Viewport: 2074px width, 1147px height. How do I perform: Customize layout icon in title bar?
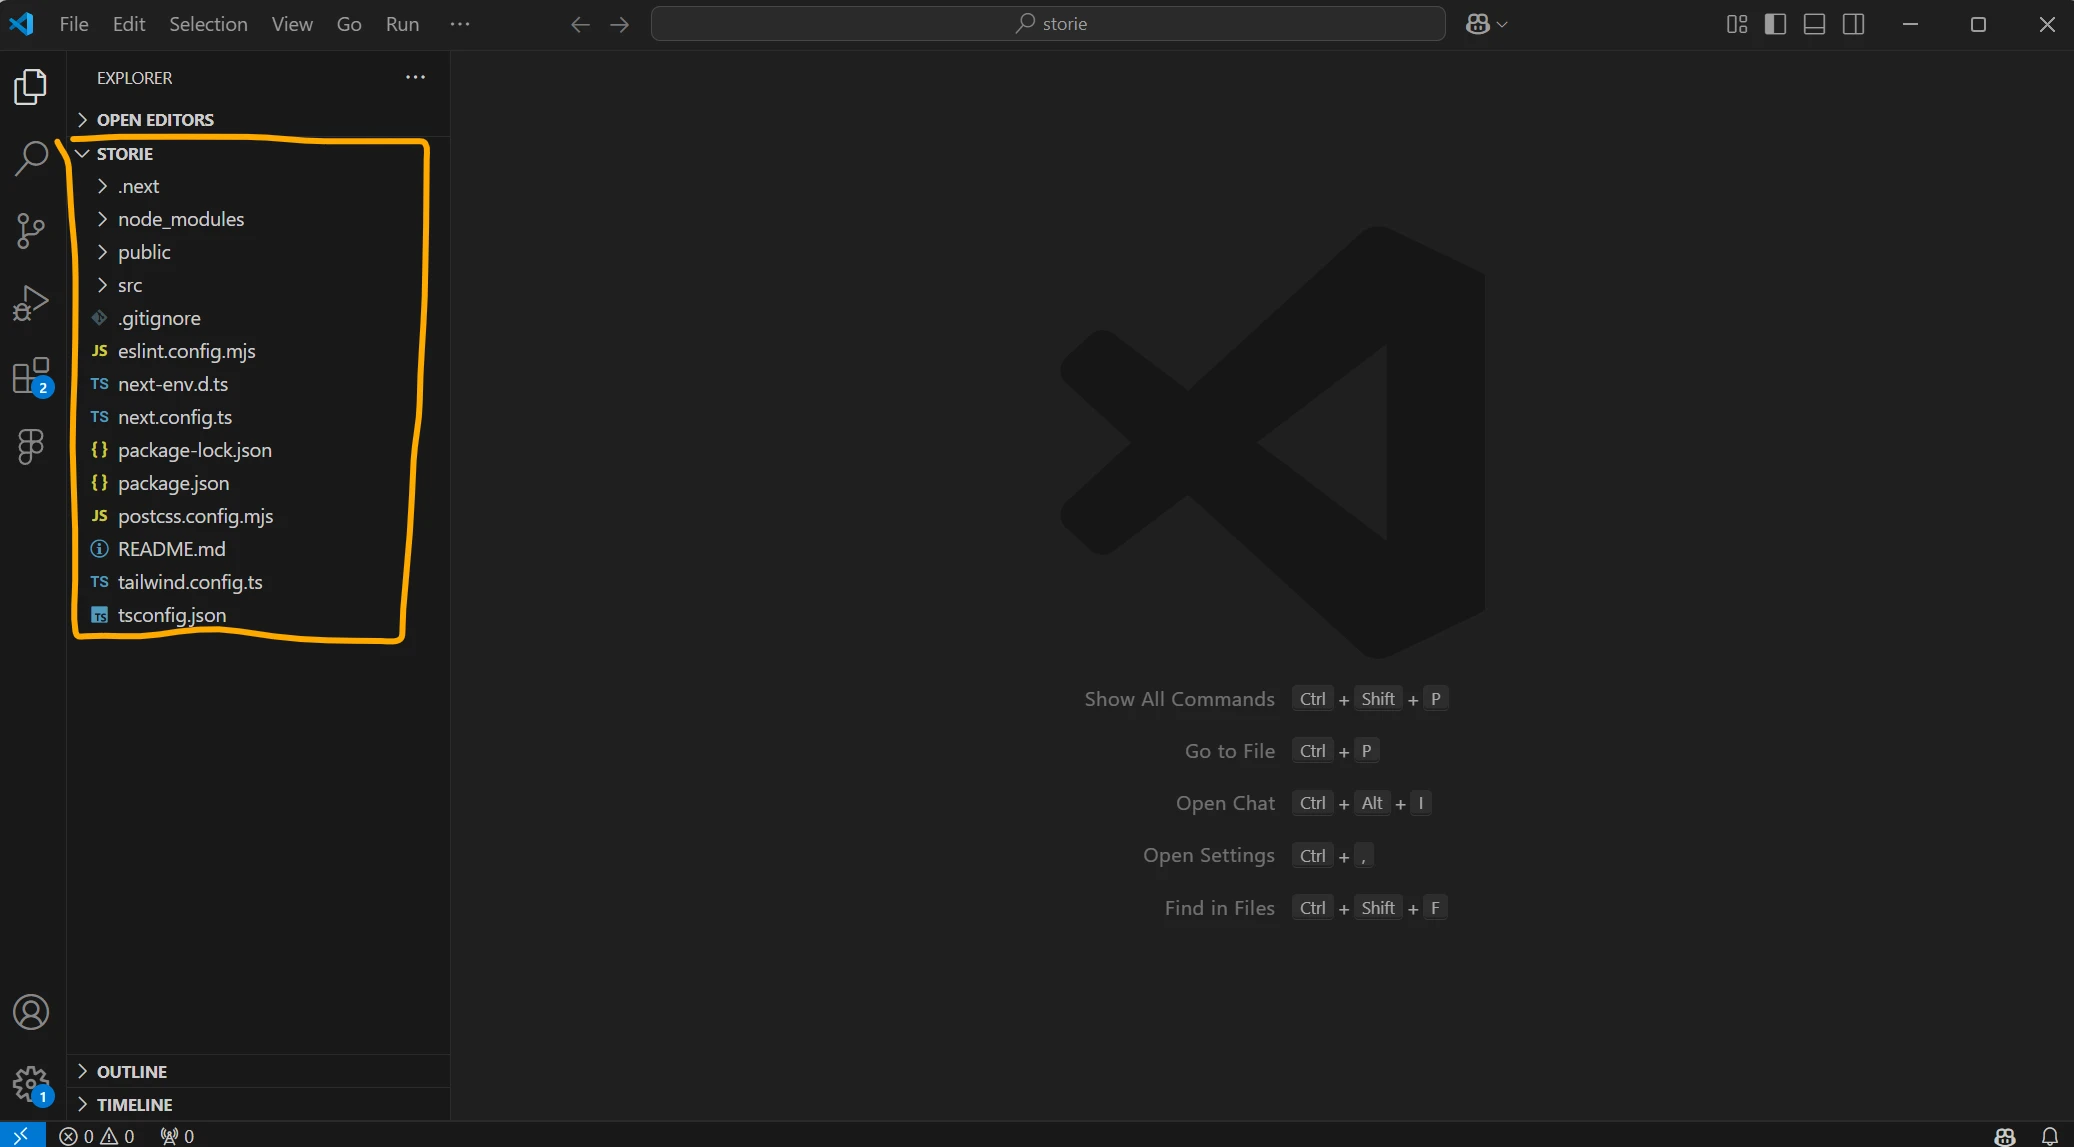coord(1737,24)
